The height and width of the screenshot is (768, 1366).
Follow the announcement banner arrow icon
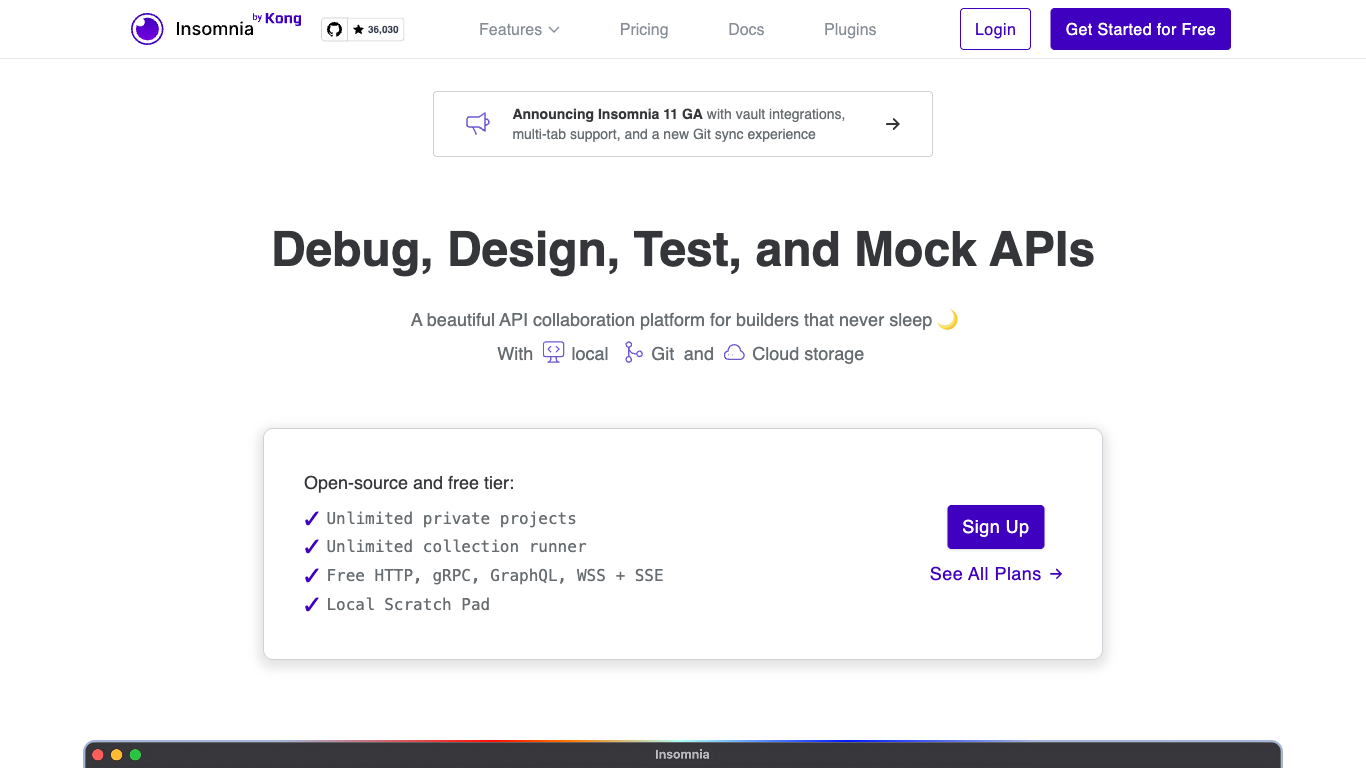(x=893, y=124)
